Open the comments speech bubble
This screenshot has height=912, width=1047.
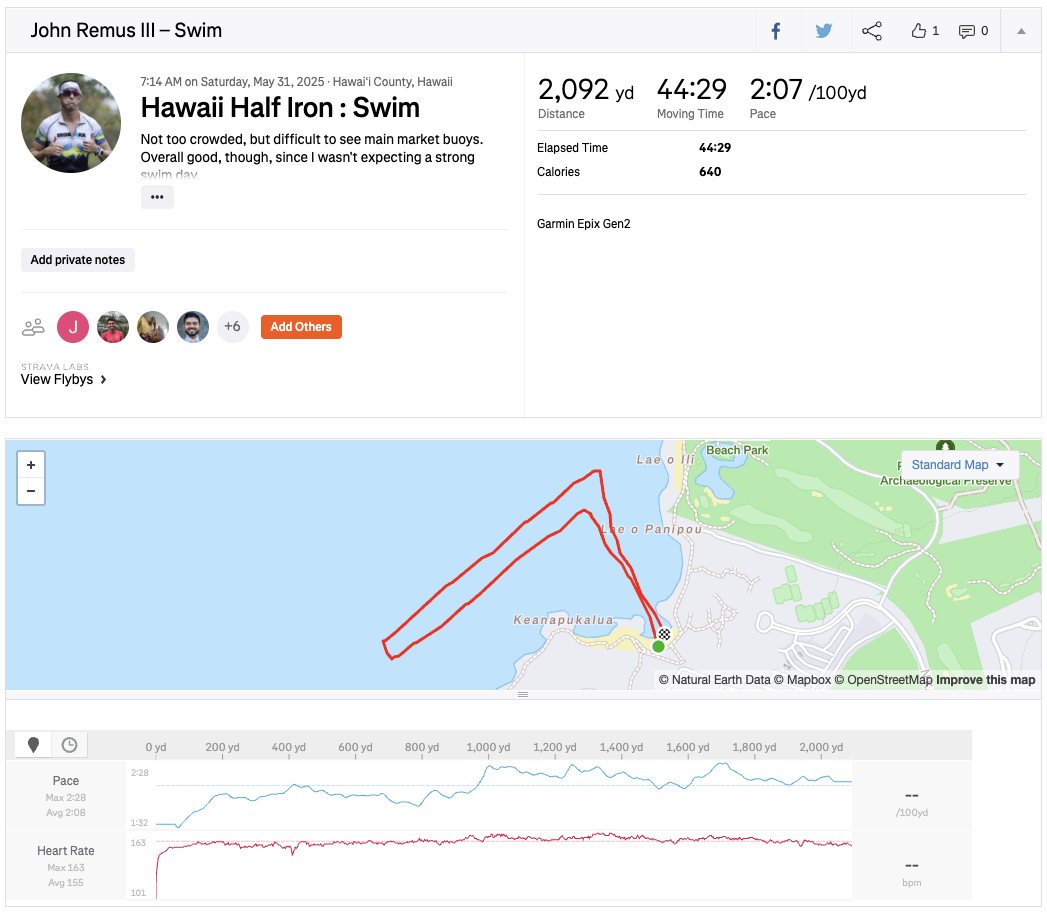(973, 31)
